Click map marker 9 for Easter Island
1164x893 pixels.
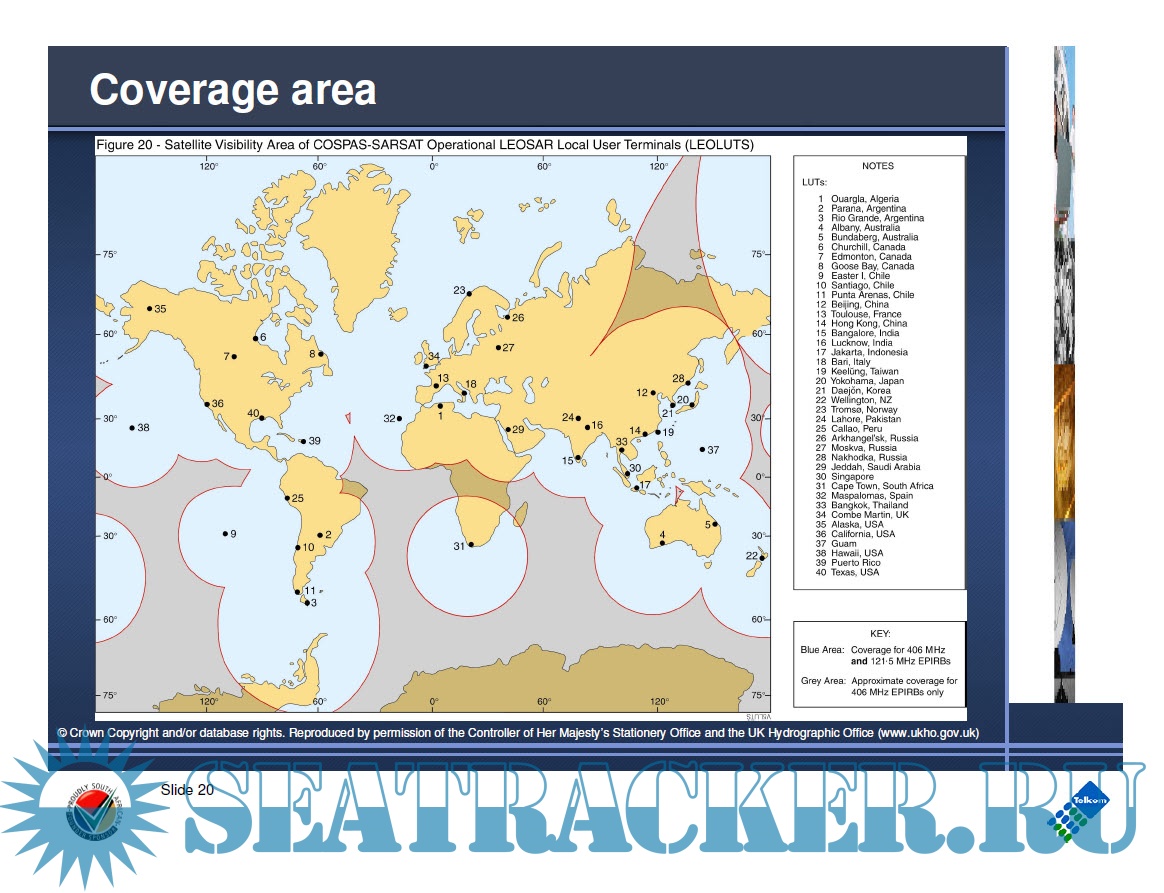225,533
